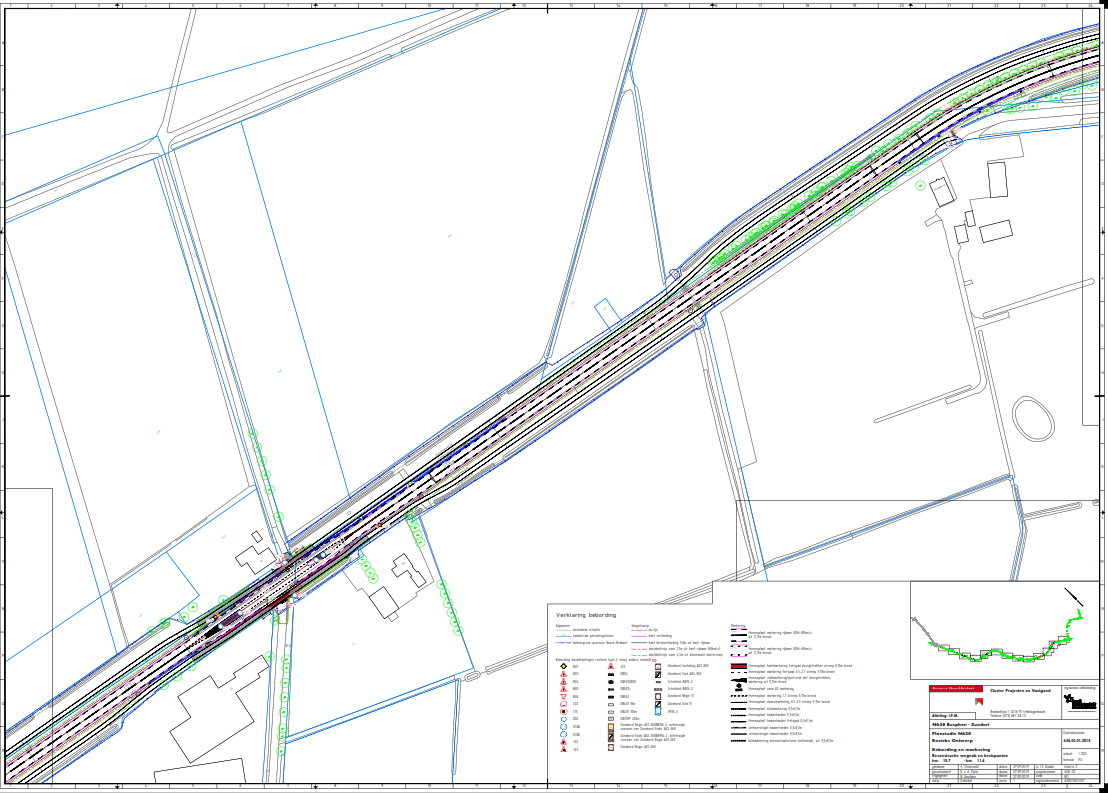Click the north arrow in the overview map
The width and height of the screenshot is (1108, 793).
pos(1075,595)
